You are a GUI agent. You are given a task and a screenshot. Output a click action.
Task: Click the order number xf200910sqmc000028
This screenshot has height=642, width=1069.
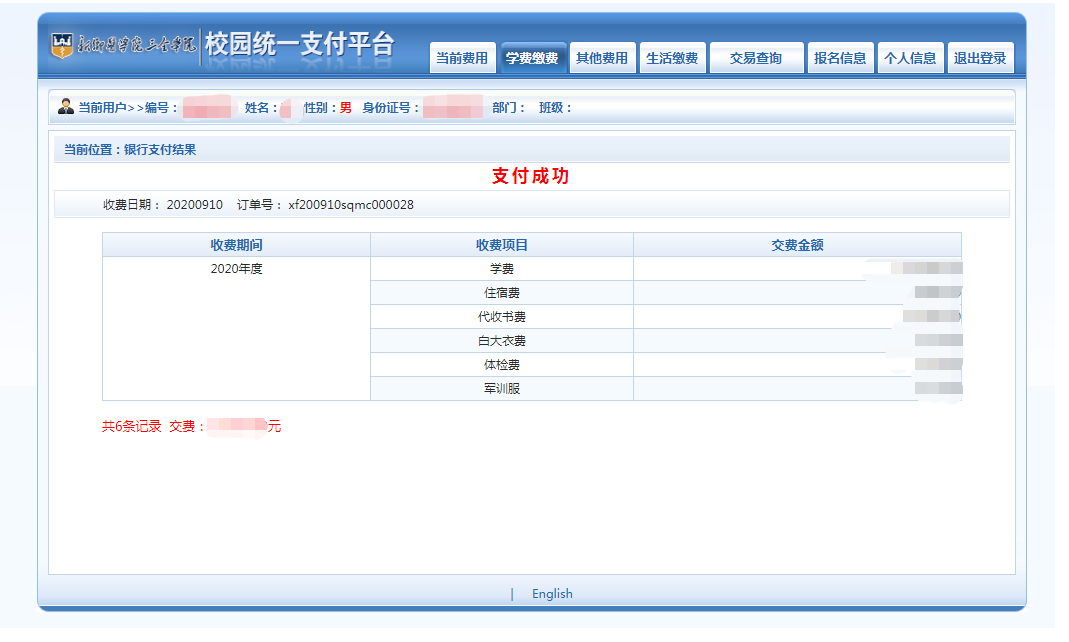(x=351, y=205)
